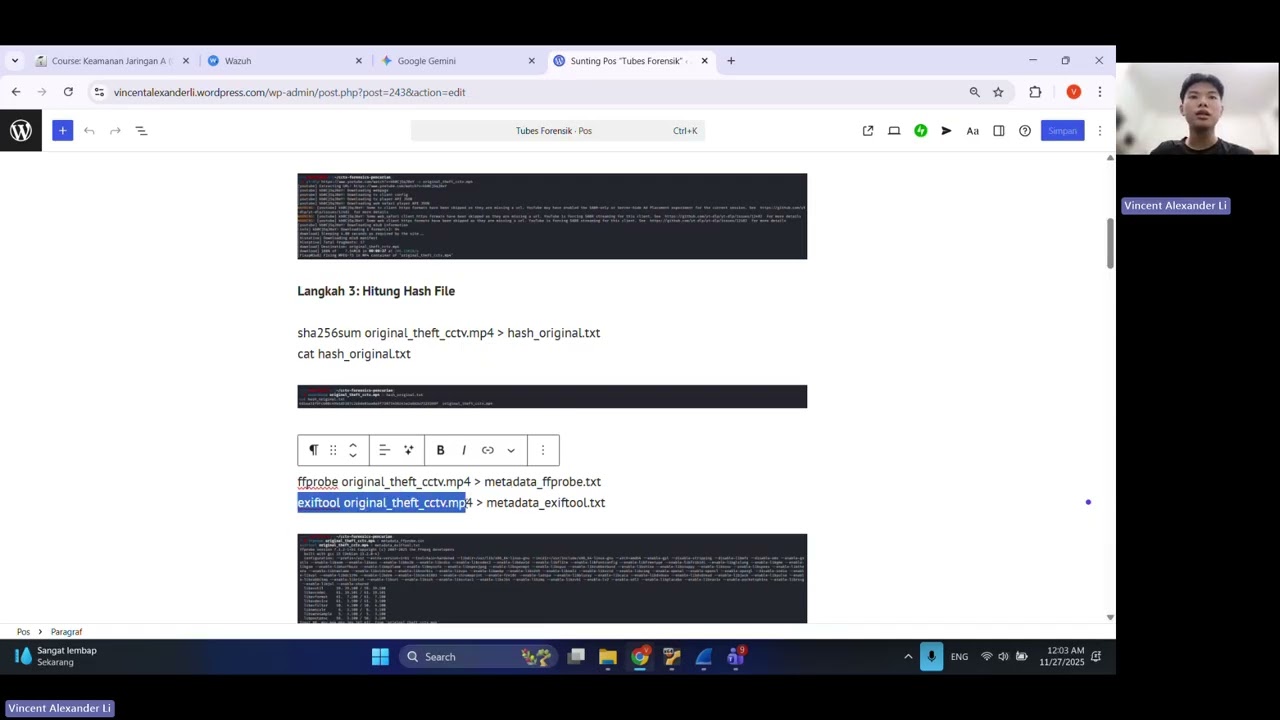Open the Aa styles icon
This screenshot has height=720, width=1280.
(972, 131)
